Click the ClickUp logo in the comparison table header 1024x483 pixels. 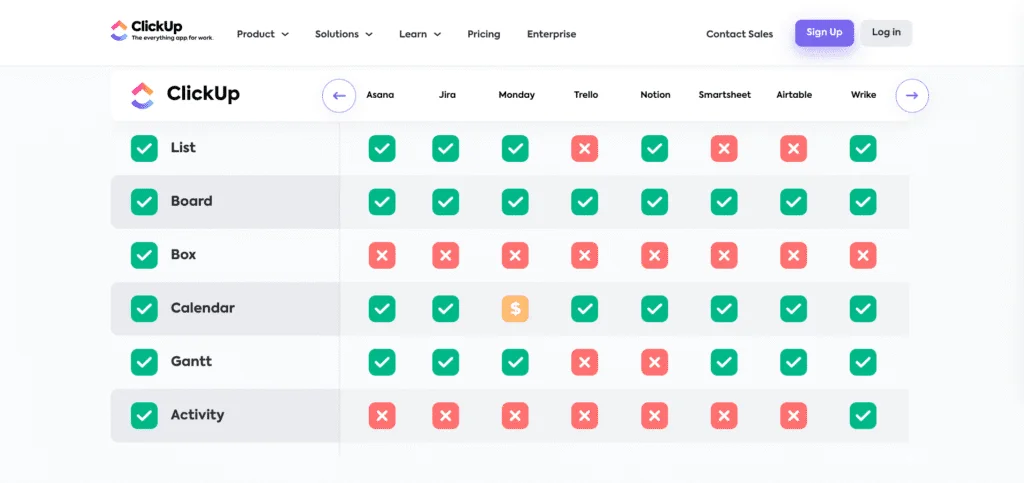(186, 95)
